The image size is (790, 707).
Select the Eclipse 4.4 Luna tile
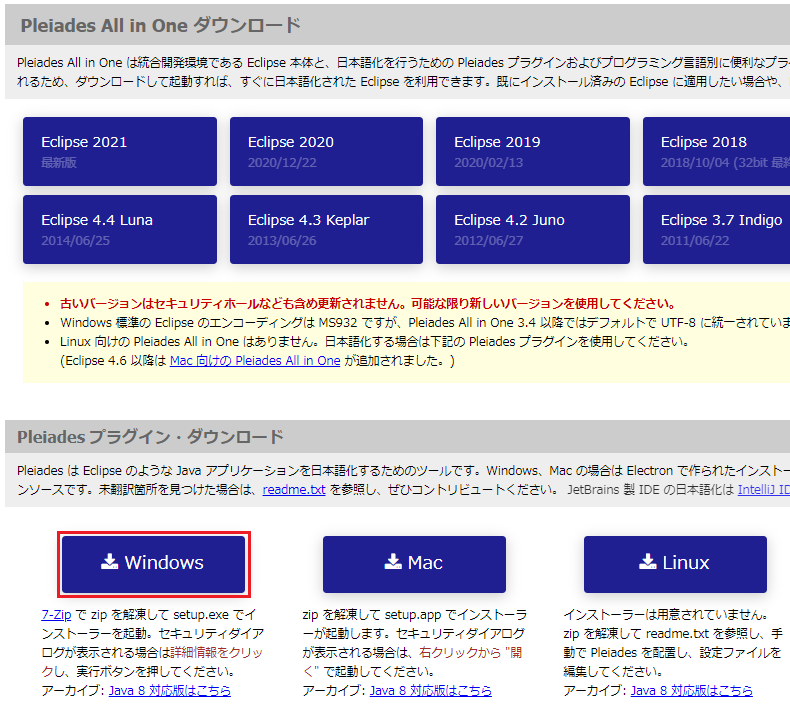point(120,229)
